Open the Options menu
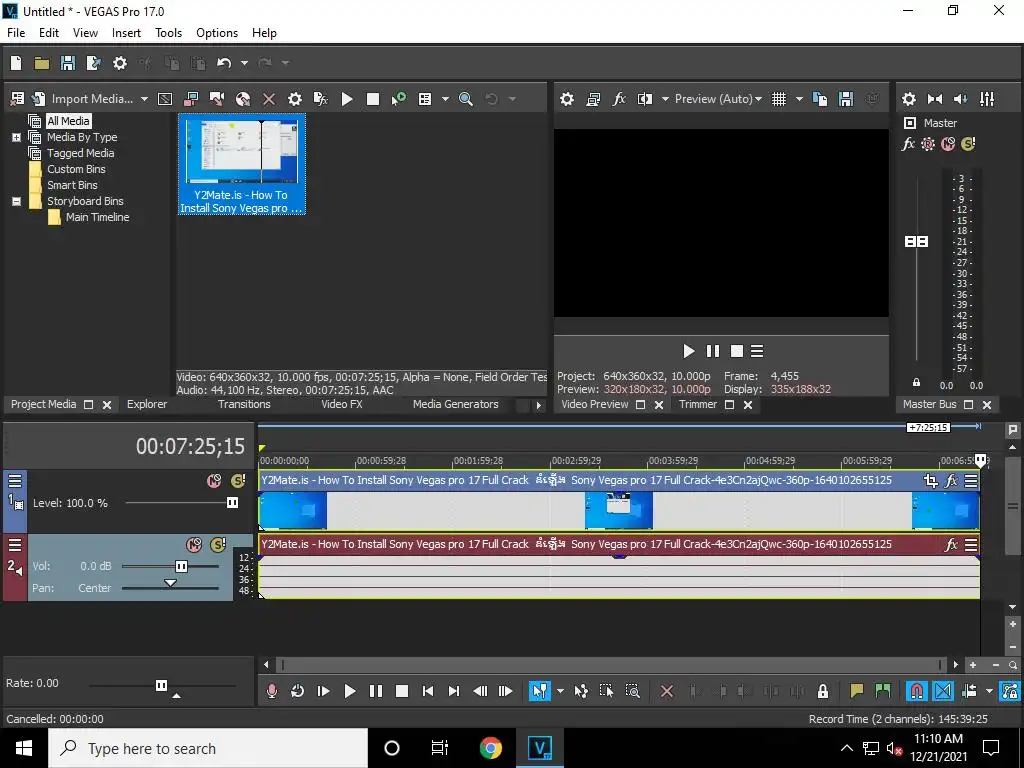The image size is (1024, 768). tap(217, 33)
